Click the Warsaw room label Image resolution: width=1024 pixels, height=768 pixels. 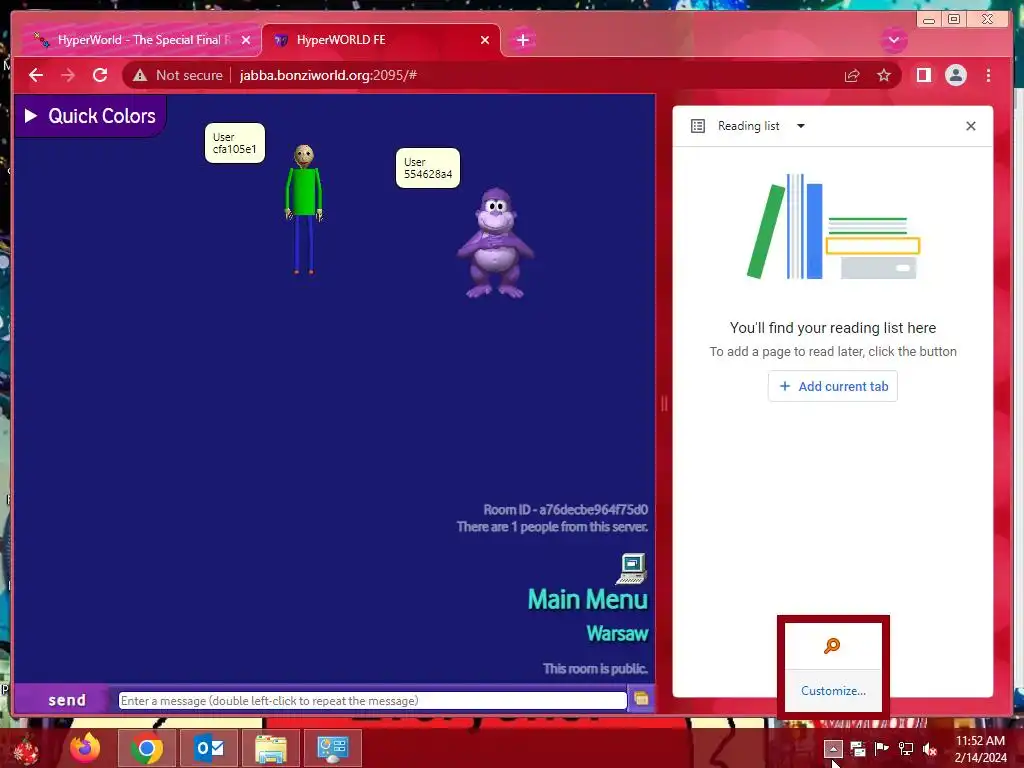617,633
